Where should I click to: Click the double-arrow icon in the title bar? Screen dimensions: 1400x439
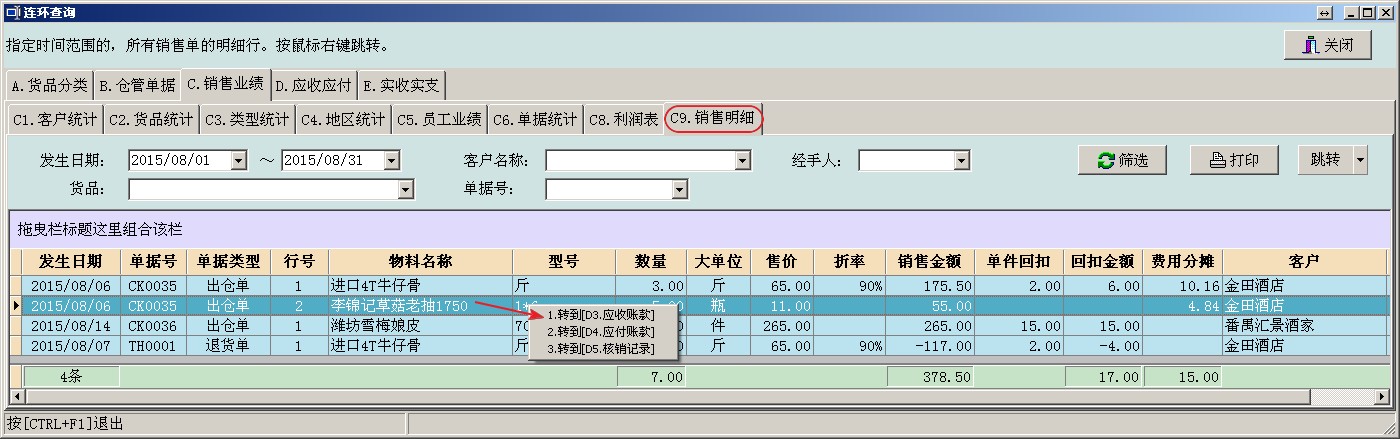pyautogui.click(x=1324, y=12)
